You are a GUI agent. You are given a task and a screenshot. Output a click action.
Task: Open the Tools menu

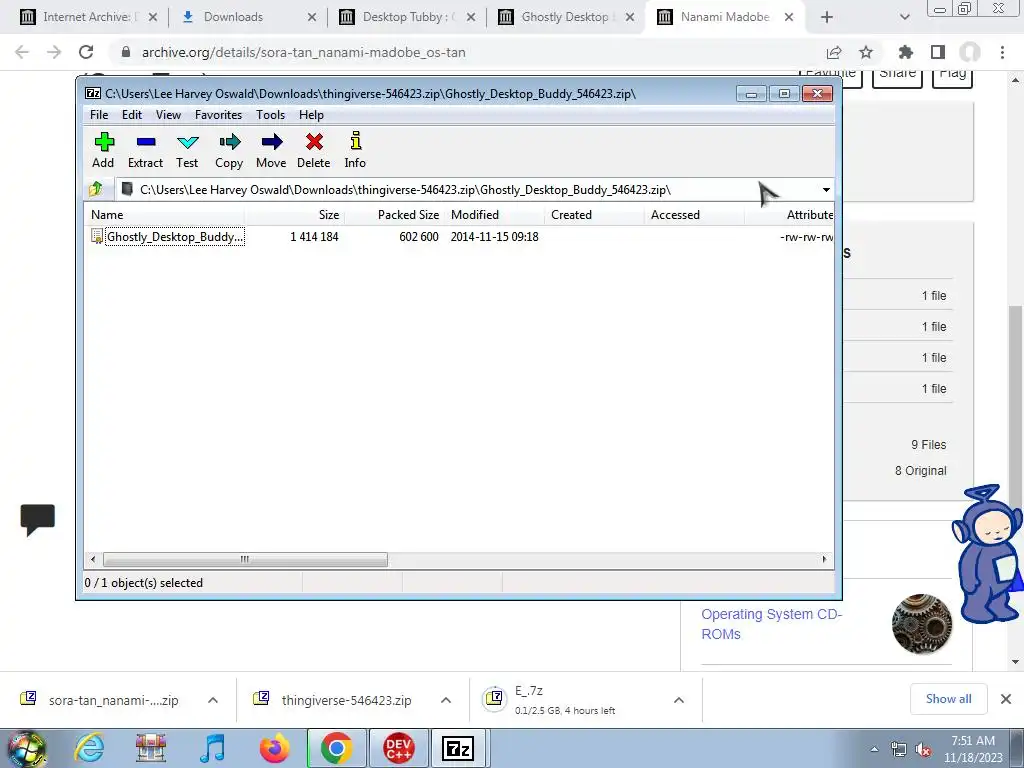tap(270, 115)
